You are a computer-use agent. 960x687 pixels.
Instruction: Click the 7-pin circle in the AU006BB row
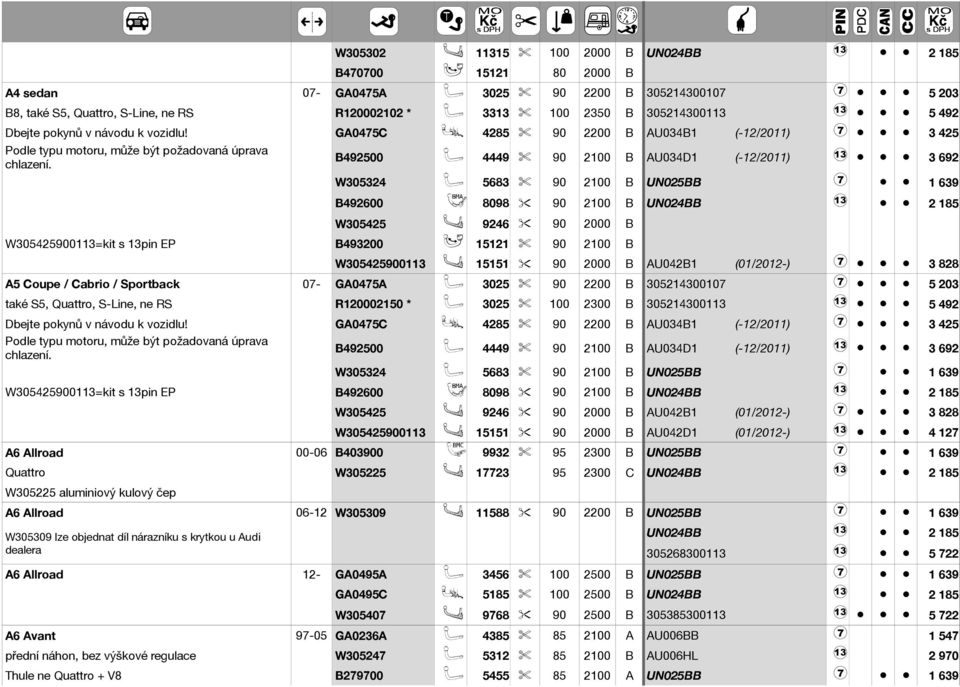tap(840, 633)
